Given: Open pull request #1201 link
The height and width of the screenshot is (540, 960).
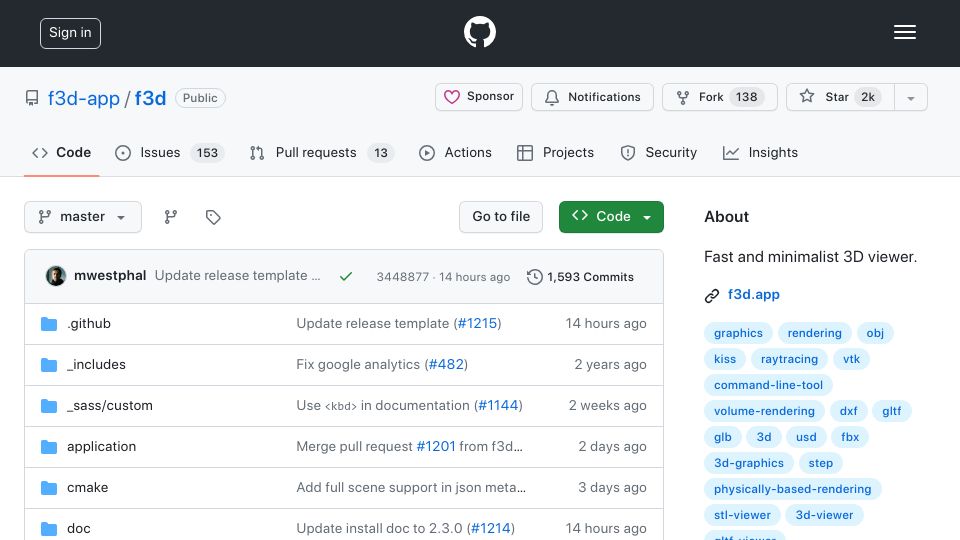Looking at the screenshot, I should pos(436,446).
